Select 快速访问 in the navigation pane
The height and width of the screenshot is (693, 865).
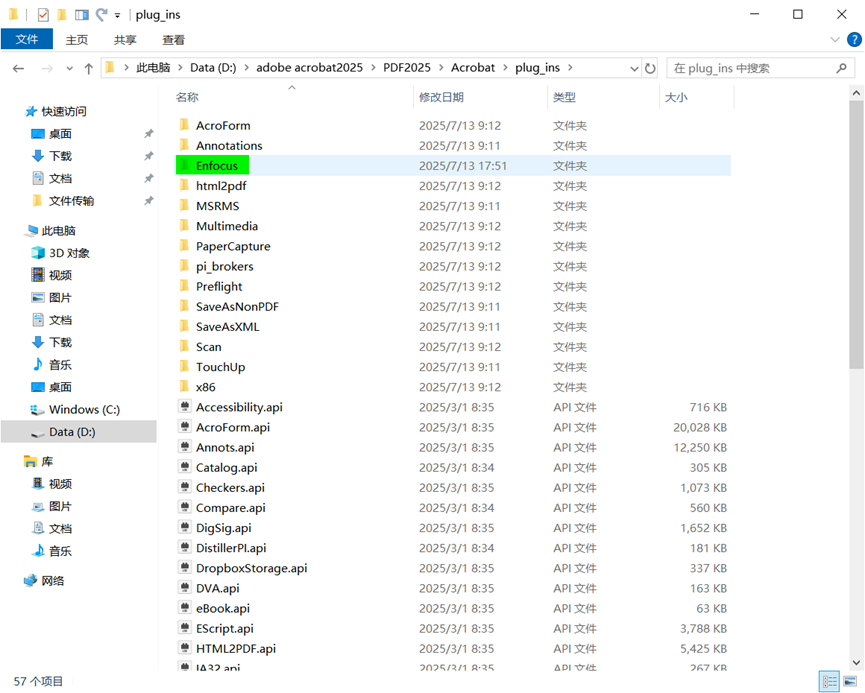point(63,111)
